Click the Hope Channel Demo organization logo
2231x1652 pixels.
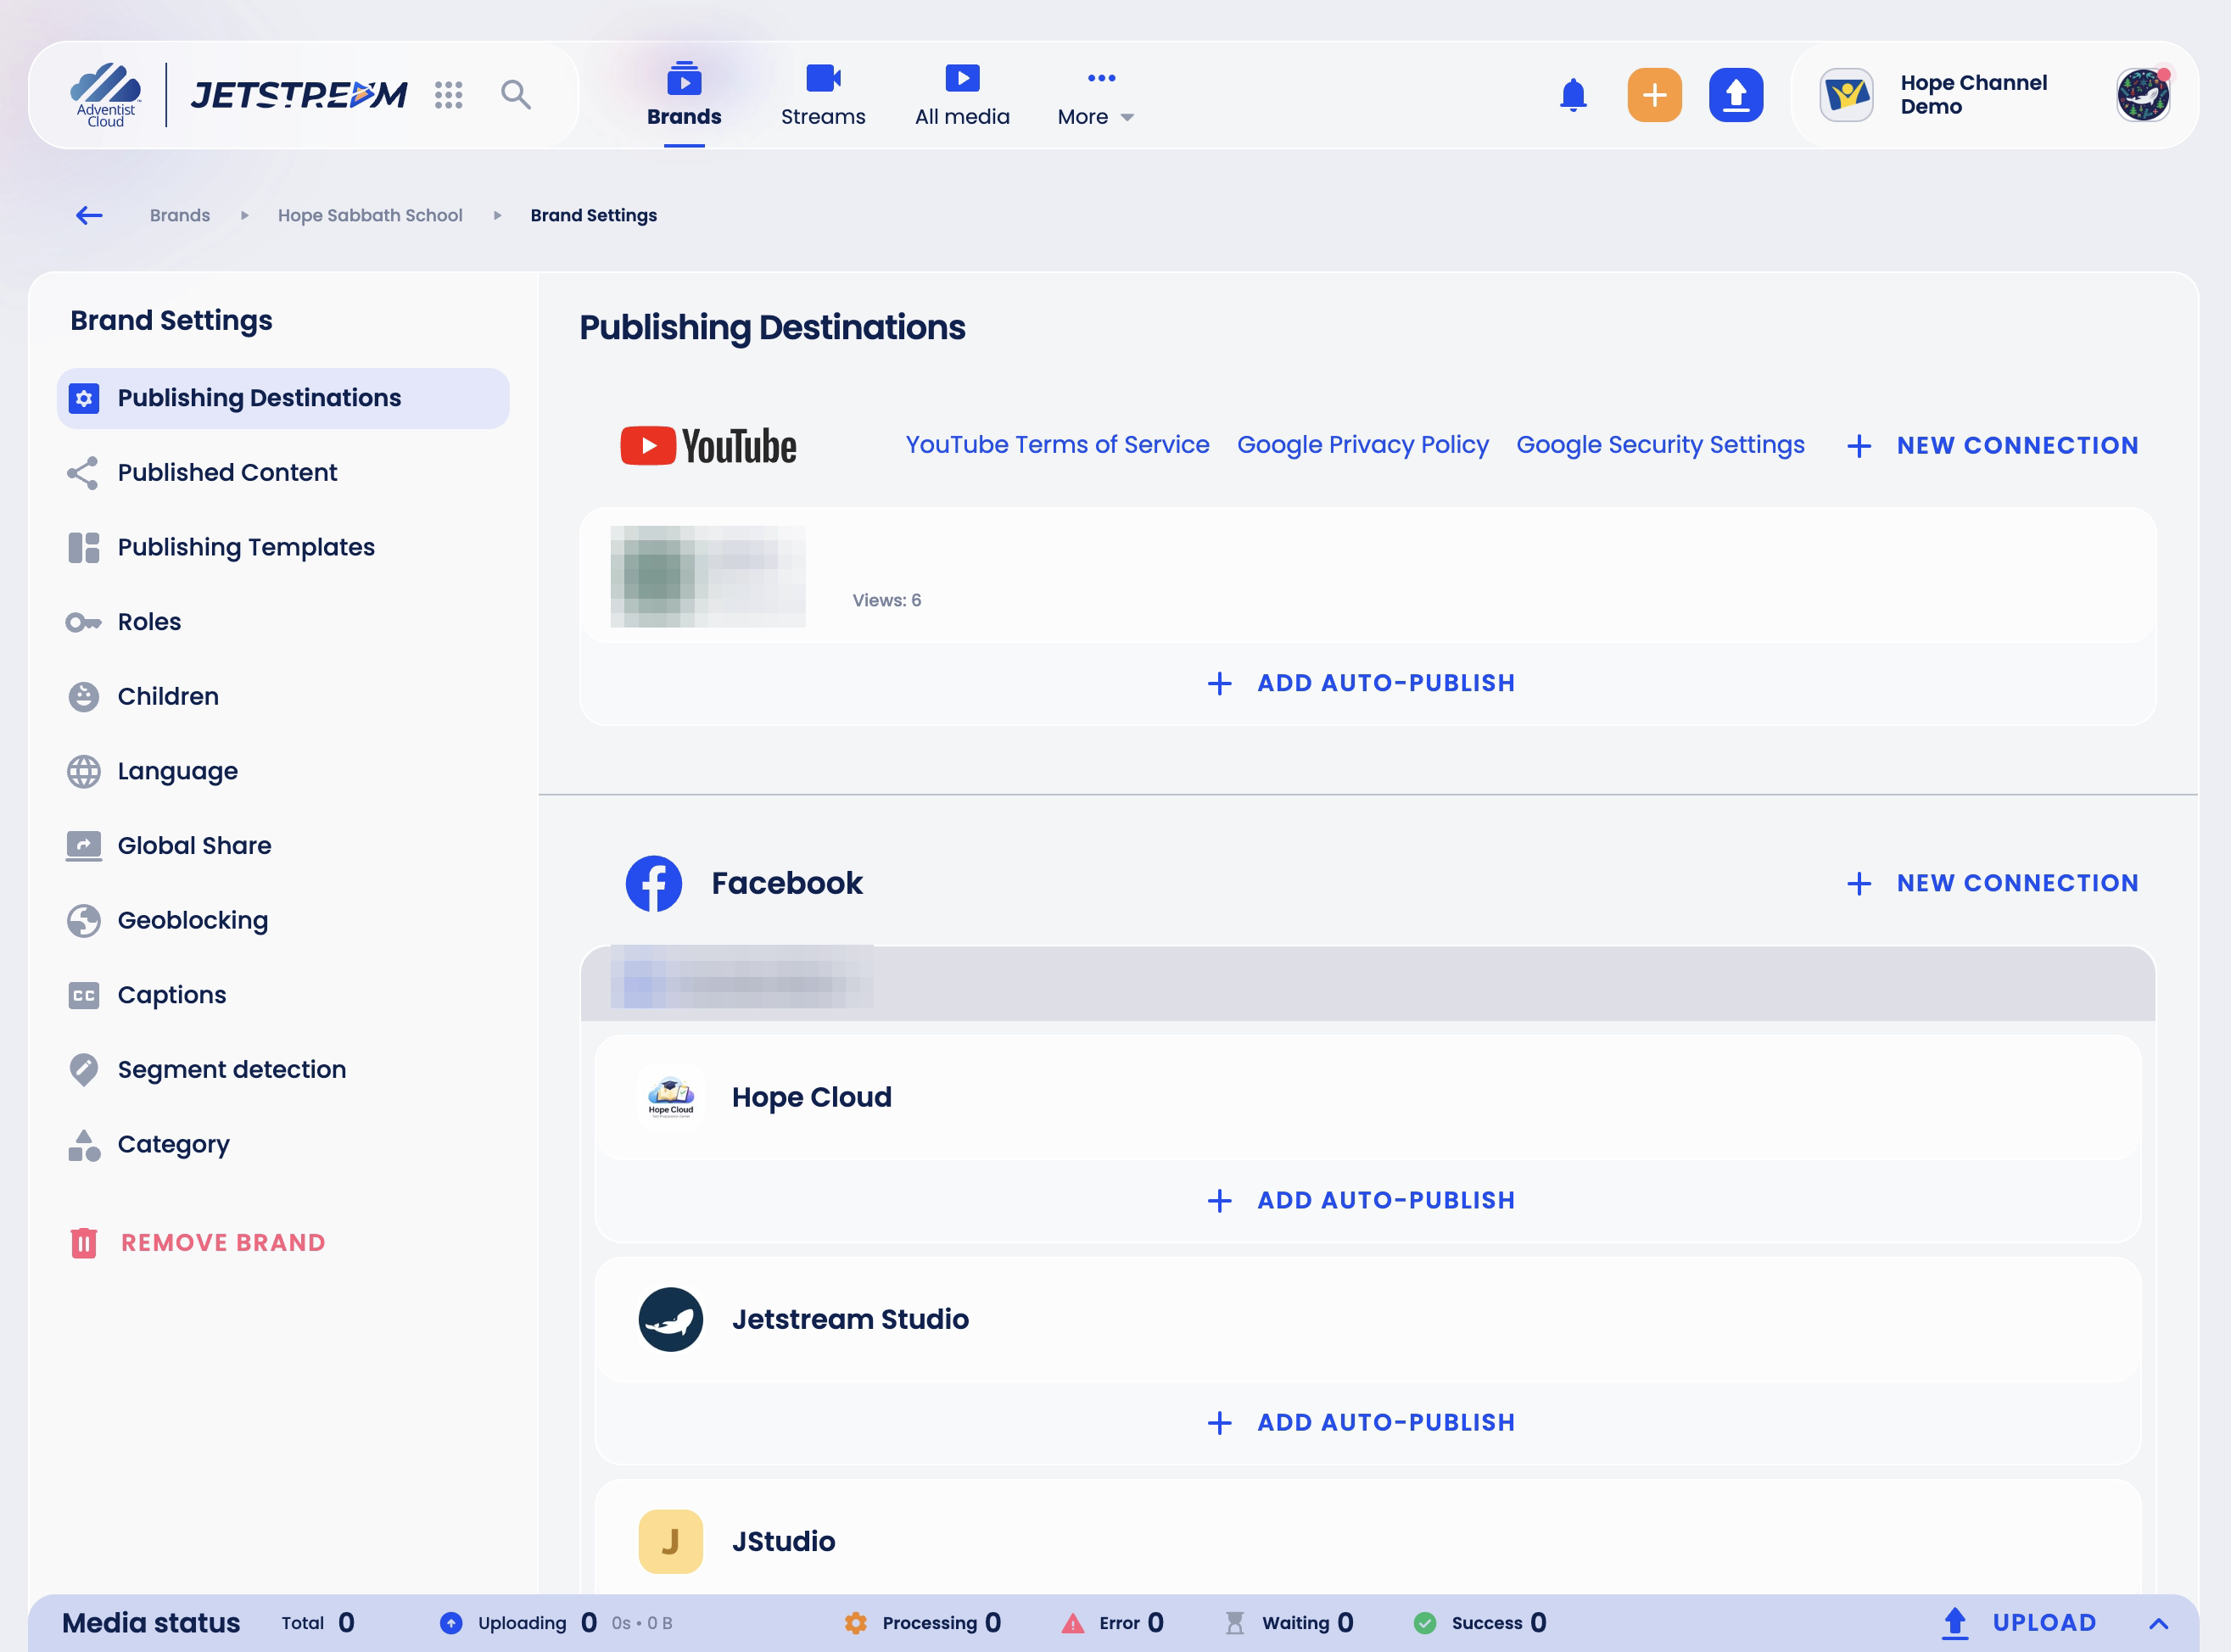click(x=1846, y=95)
